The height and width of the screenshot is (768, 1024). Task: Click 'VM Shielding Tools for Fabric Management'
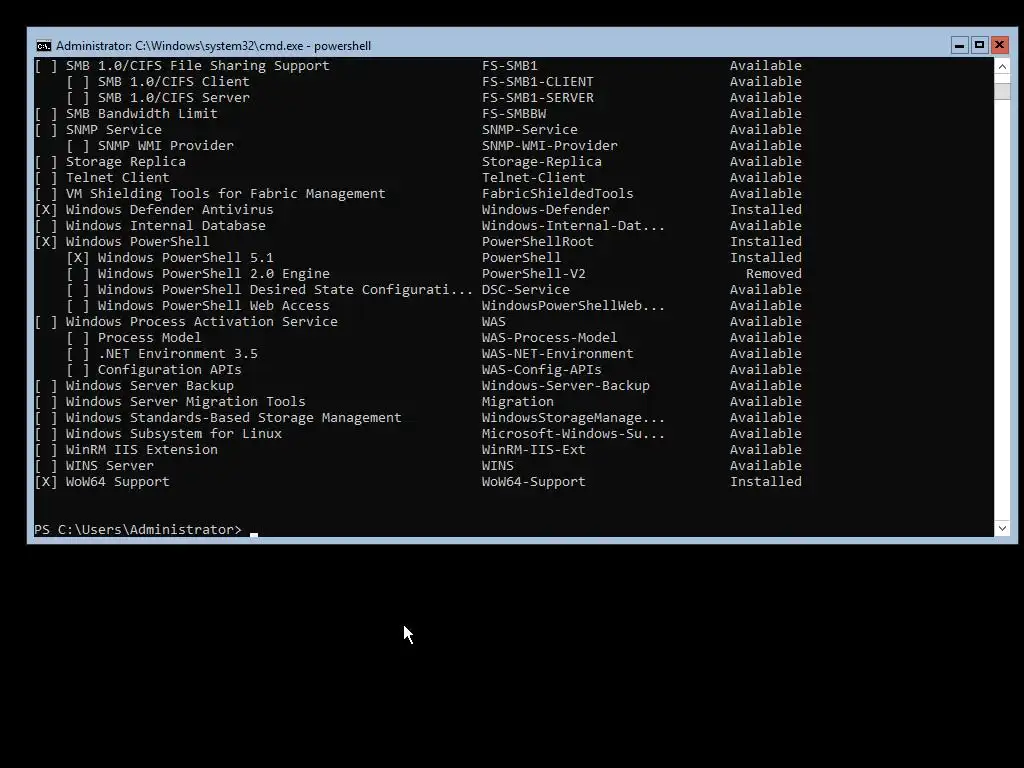pos(225,193)
